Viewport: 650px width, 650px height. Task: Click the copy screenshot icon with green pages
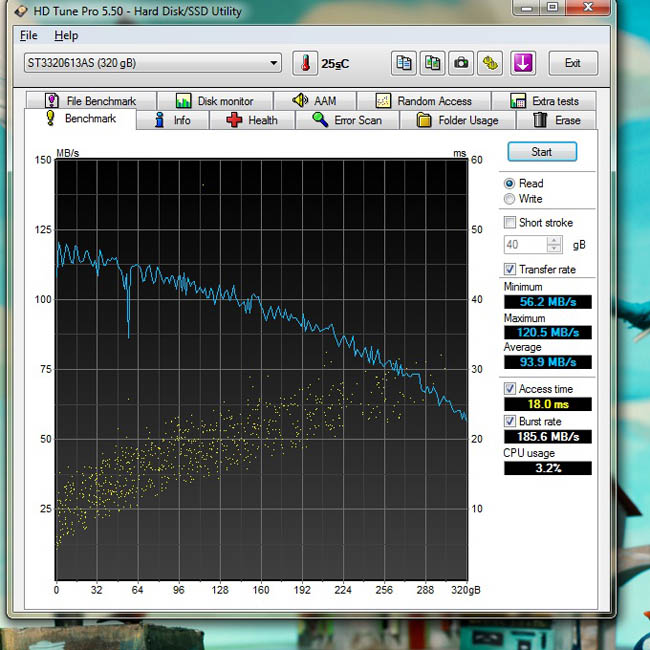(x=432, y=63)
